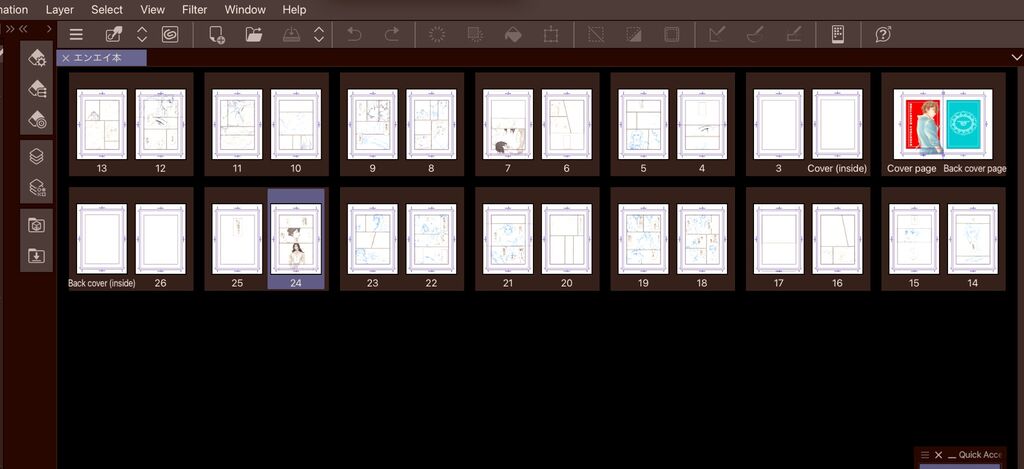The image size is (1024, 469).
Task: Open the Quick Access panel menu icon
Action: point(925,455)
